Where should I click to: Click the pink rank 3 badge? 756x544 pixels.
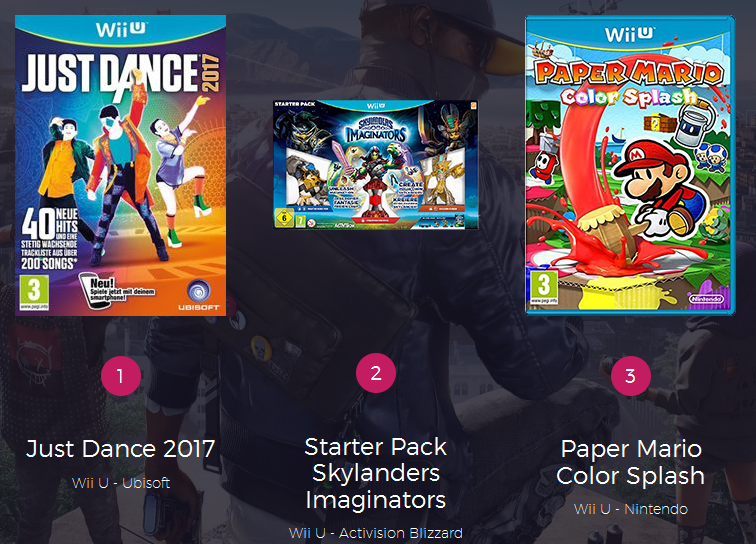tap(630, 376)
